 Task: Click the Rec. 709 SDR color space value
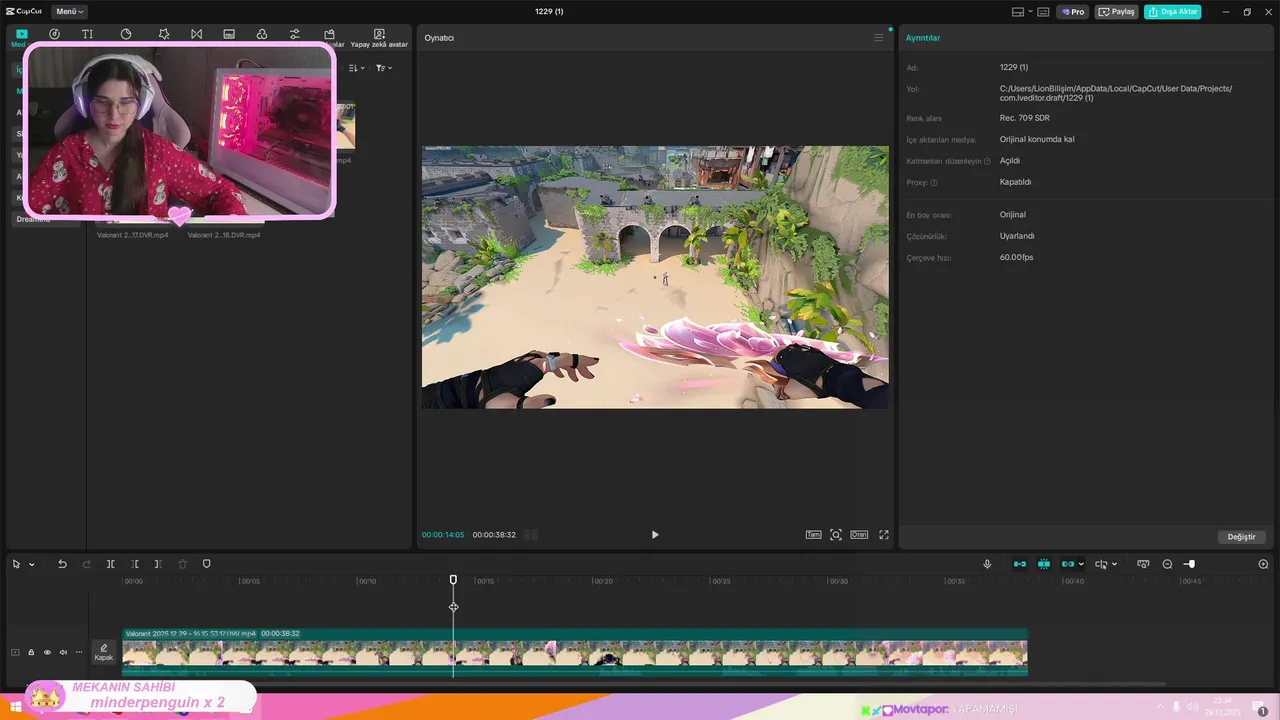(x=1024, y=118)
